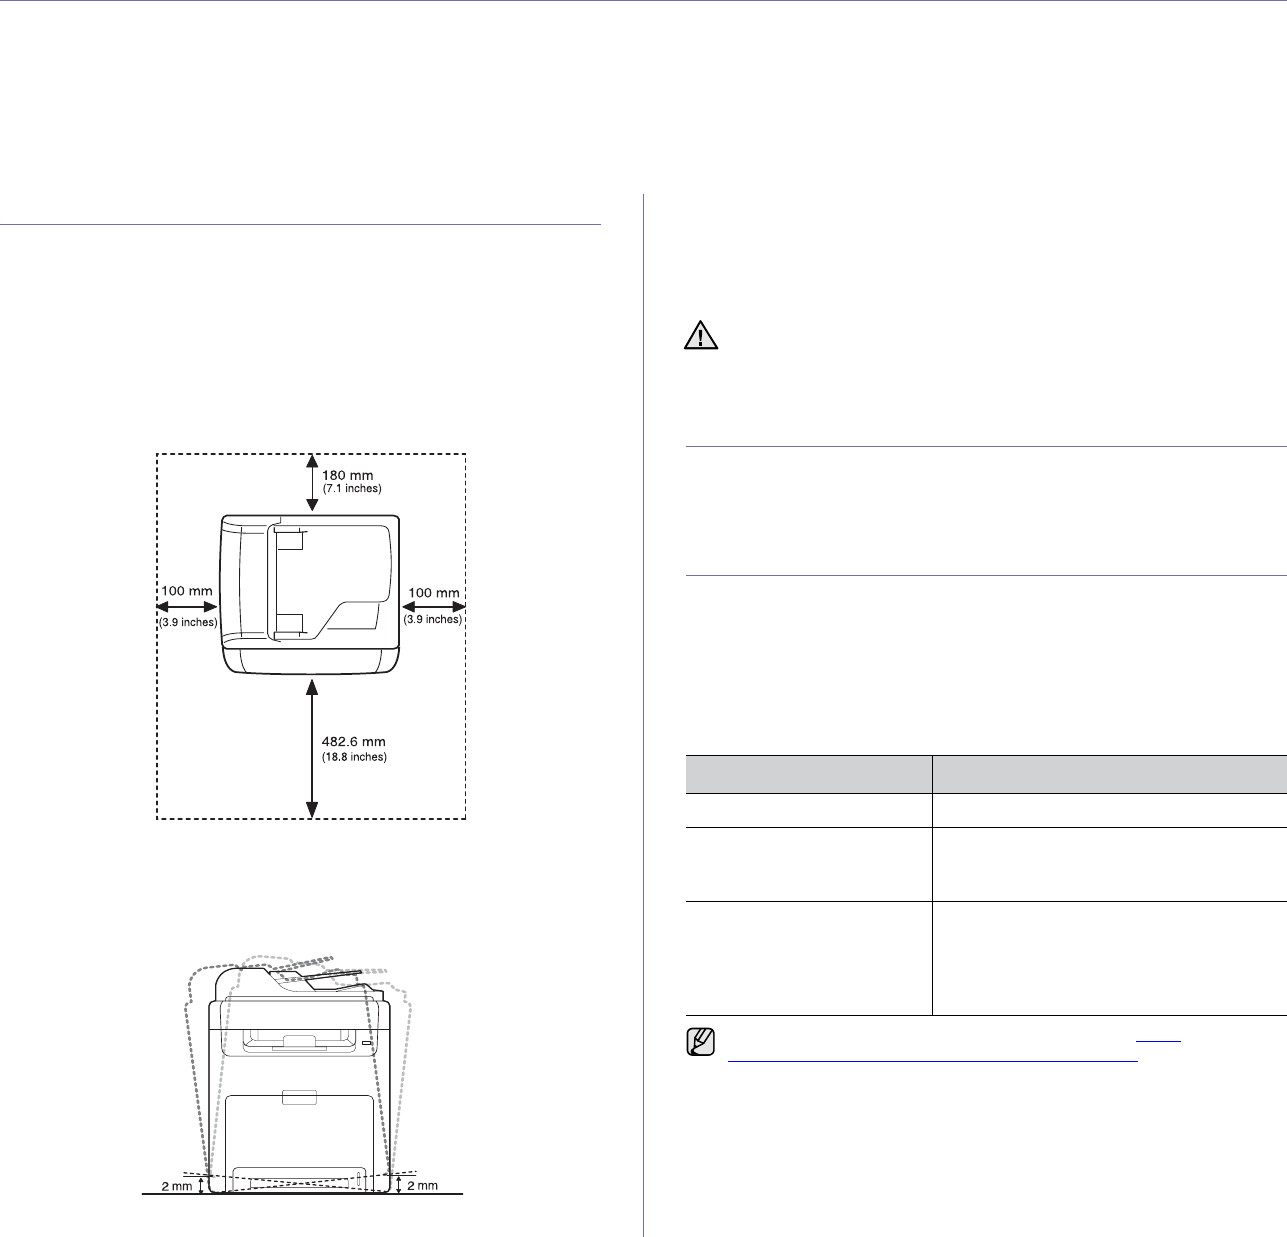Select "(3.9 inches)" label left of printer

point(187,622)
